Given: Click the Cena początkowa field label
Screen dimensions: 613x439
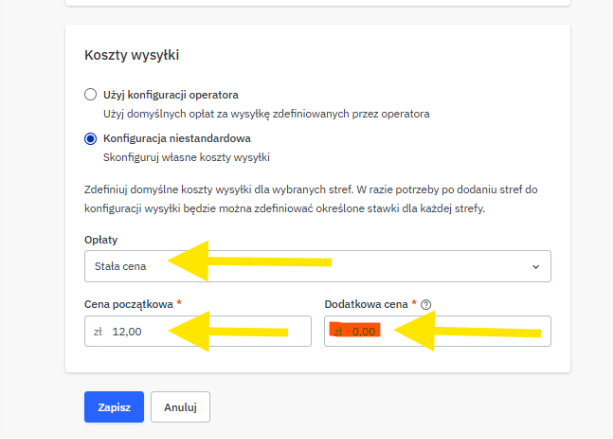Looking at the screenshot, I should click(x=128, y=303).
